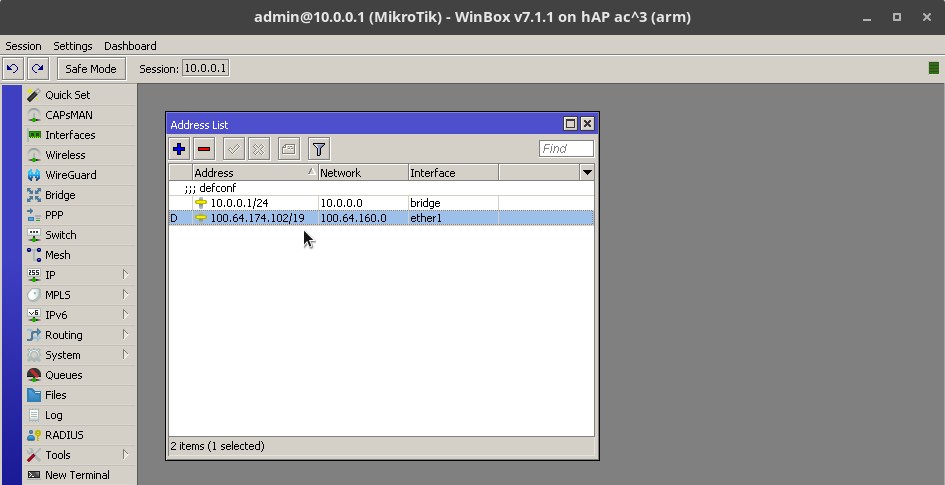Click the Disable cross button

coord(259,149)
